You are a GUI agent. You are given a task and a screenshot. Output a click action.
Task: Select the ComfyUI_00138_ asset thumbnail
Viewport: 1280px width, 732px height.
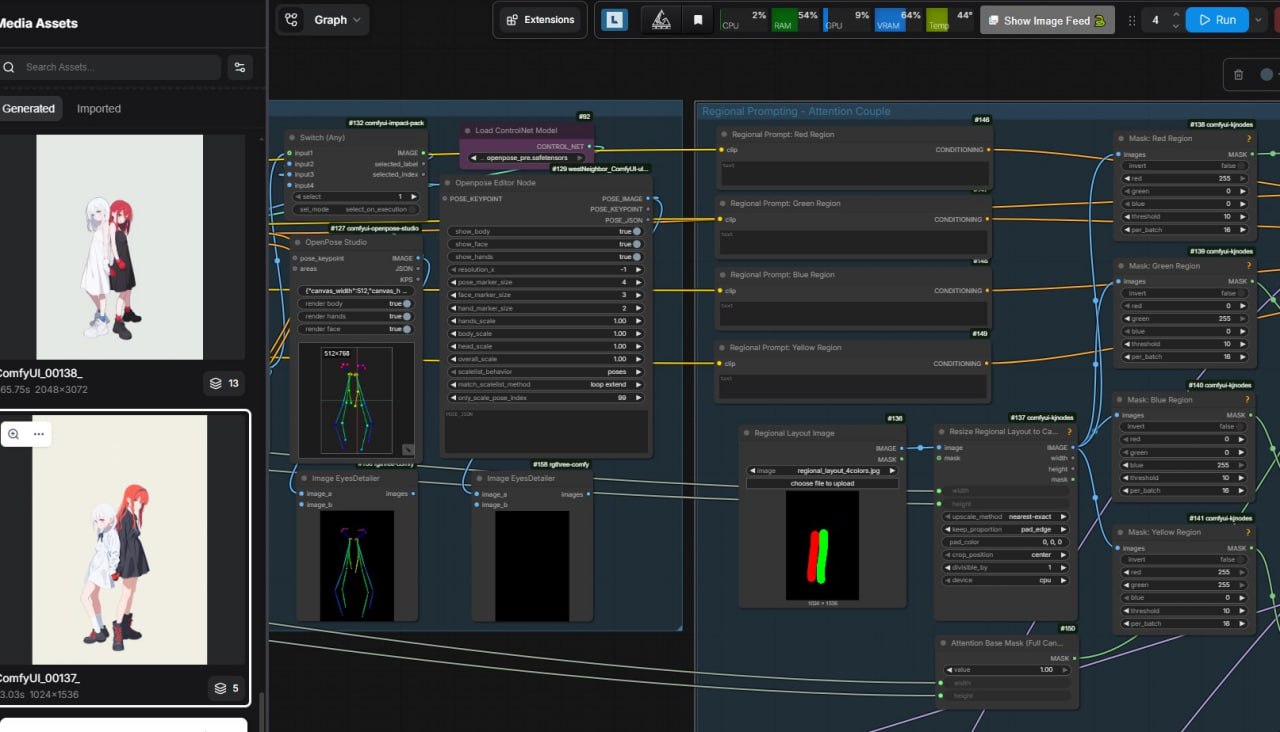coord(120,247)
